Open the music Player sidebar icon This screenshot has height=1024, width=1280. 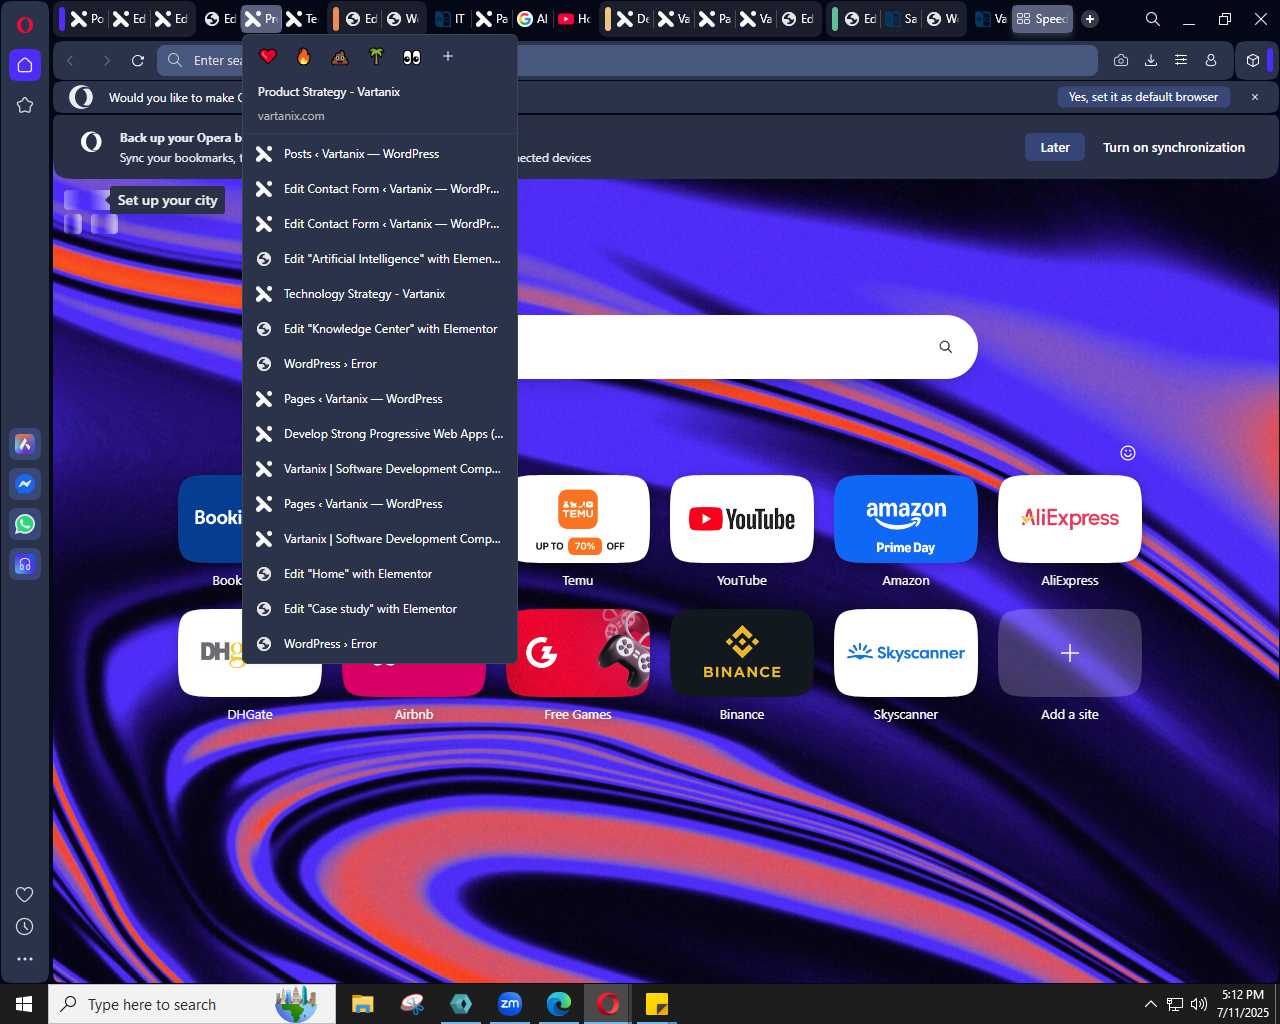[x=25, y=564]
